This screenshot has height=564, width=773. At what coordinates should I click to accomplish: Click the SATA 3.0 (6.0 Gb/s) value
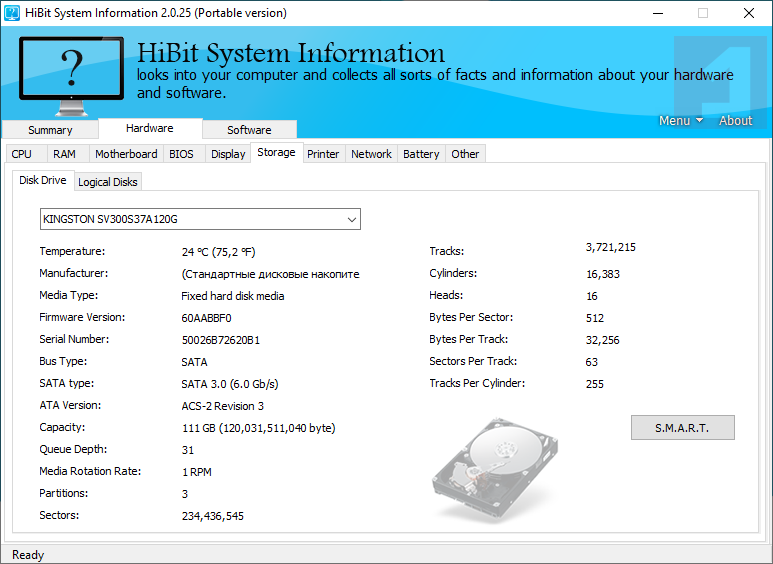tap(230, 384)
